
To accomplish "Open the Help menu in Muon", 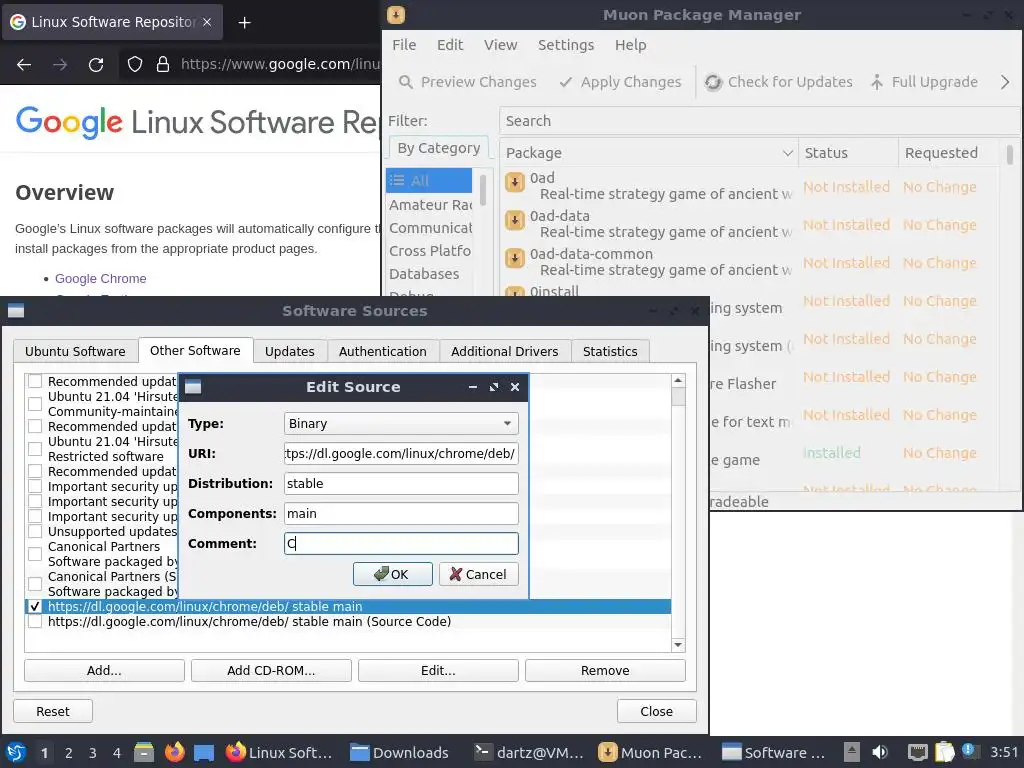I will click(630, 45).
